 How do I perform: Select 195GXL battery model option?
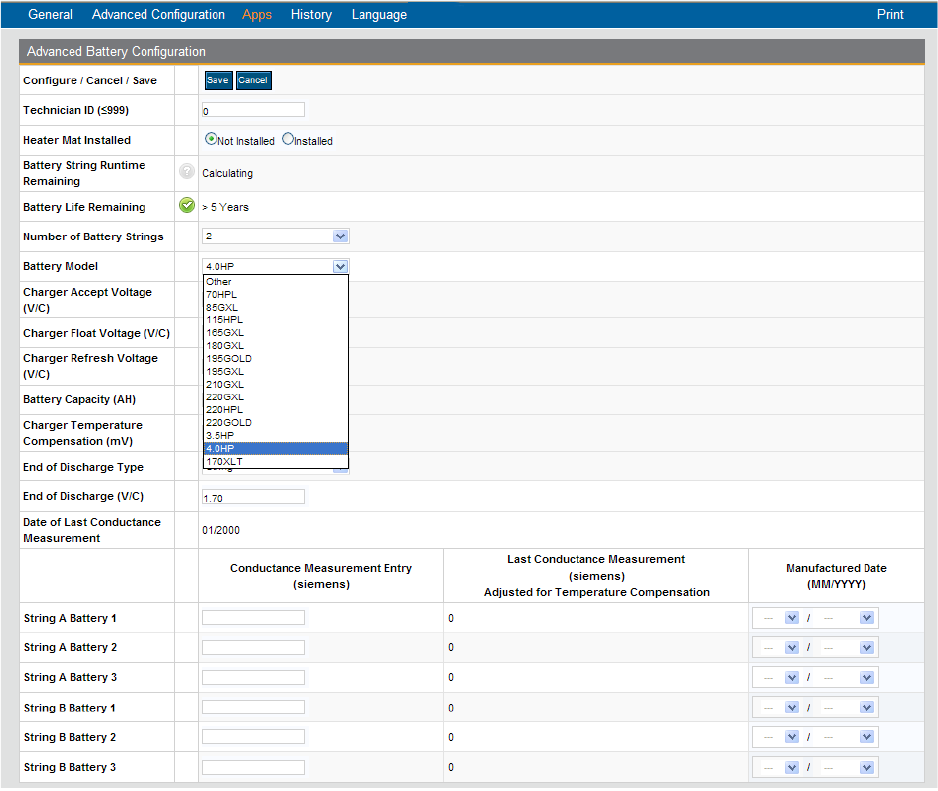(276, 372)
